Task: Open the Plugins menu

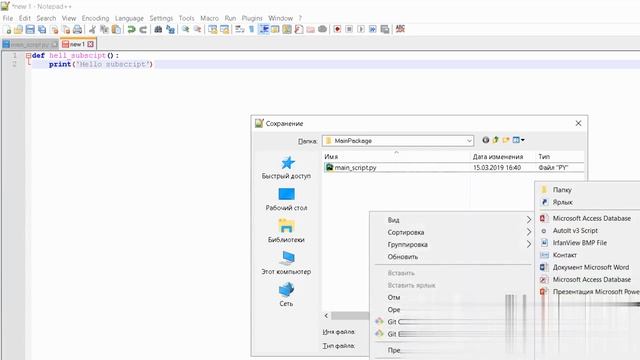Action: coord(252,18)
